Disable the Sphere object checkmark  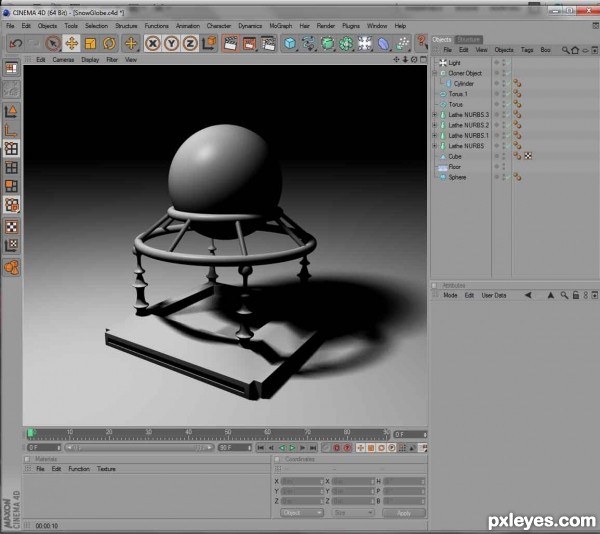[x=509, y=177]
